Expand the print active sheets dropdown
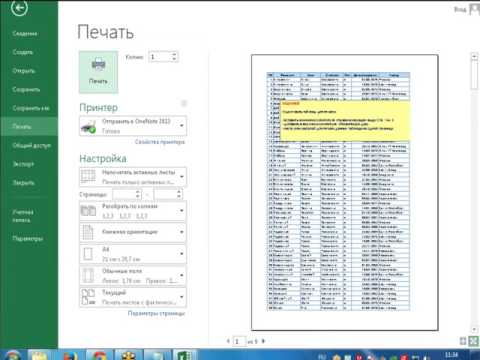This screenshot has height=360, width=480. (x=133, y=177)
